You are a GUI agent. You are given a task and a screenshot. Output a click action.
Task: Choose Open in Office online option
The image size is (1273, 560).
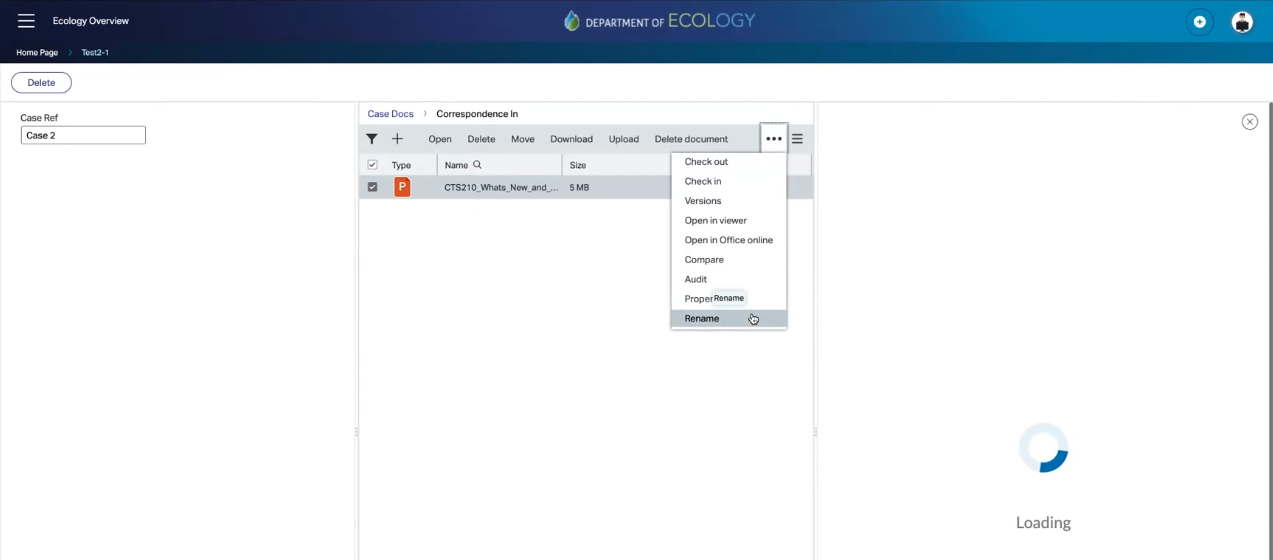[x=728, y=240]
